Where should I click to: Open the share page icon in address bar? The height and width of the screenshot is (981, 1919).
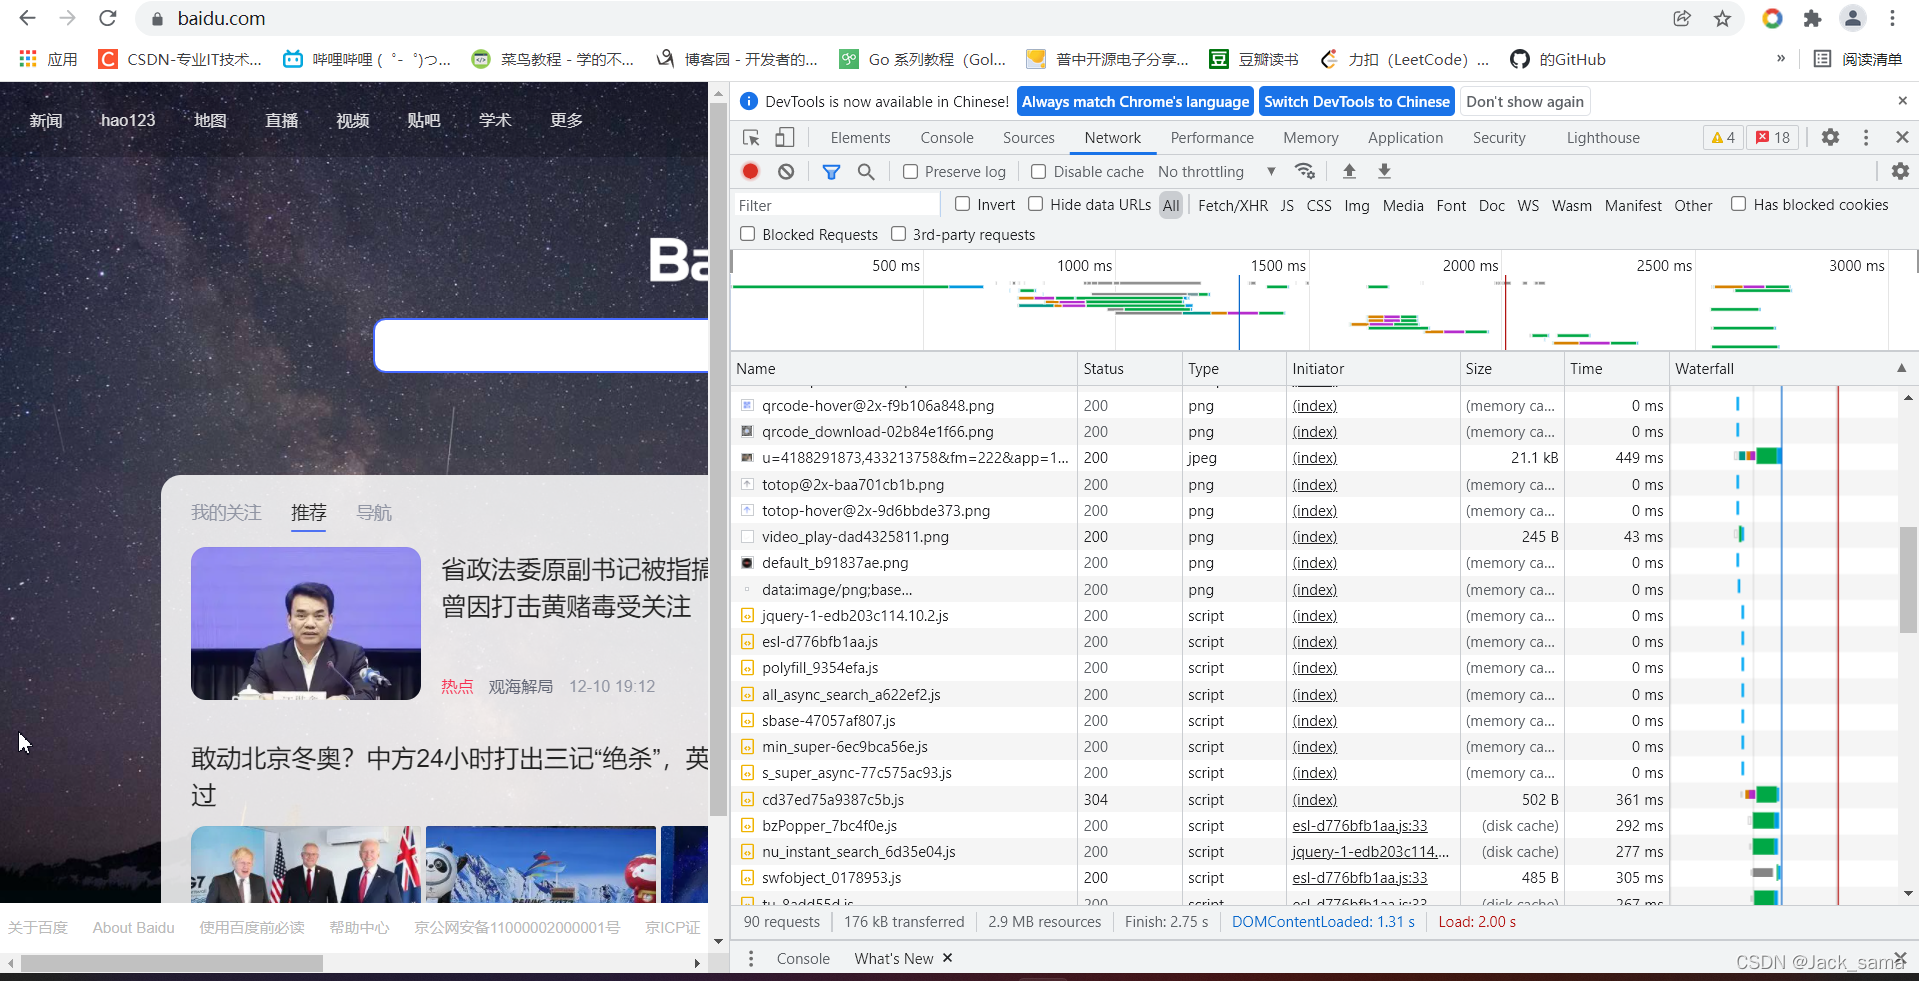coord(1682,18)
